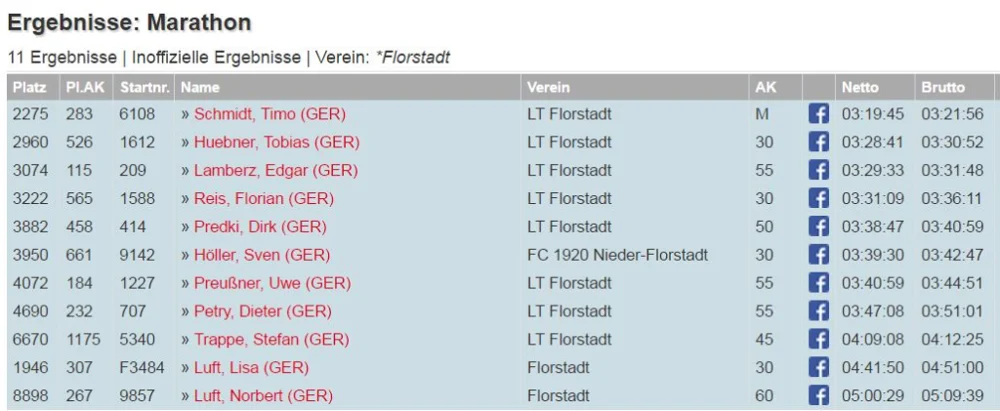
Task: Open Luft, Norbert (GER) result link
Action: point(263,396)
